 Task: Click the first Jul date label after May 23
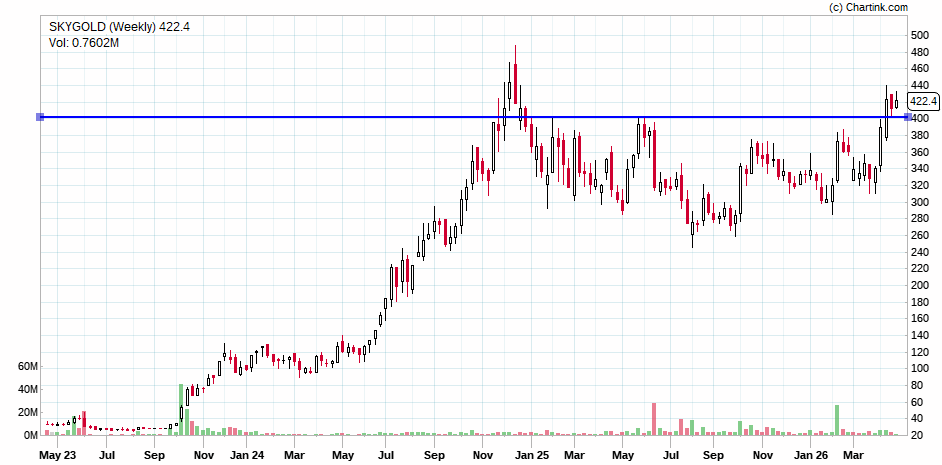tap(107, 455)
